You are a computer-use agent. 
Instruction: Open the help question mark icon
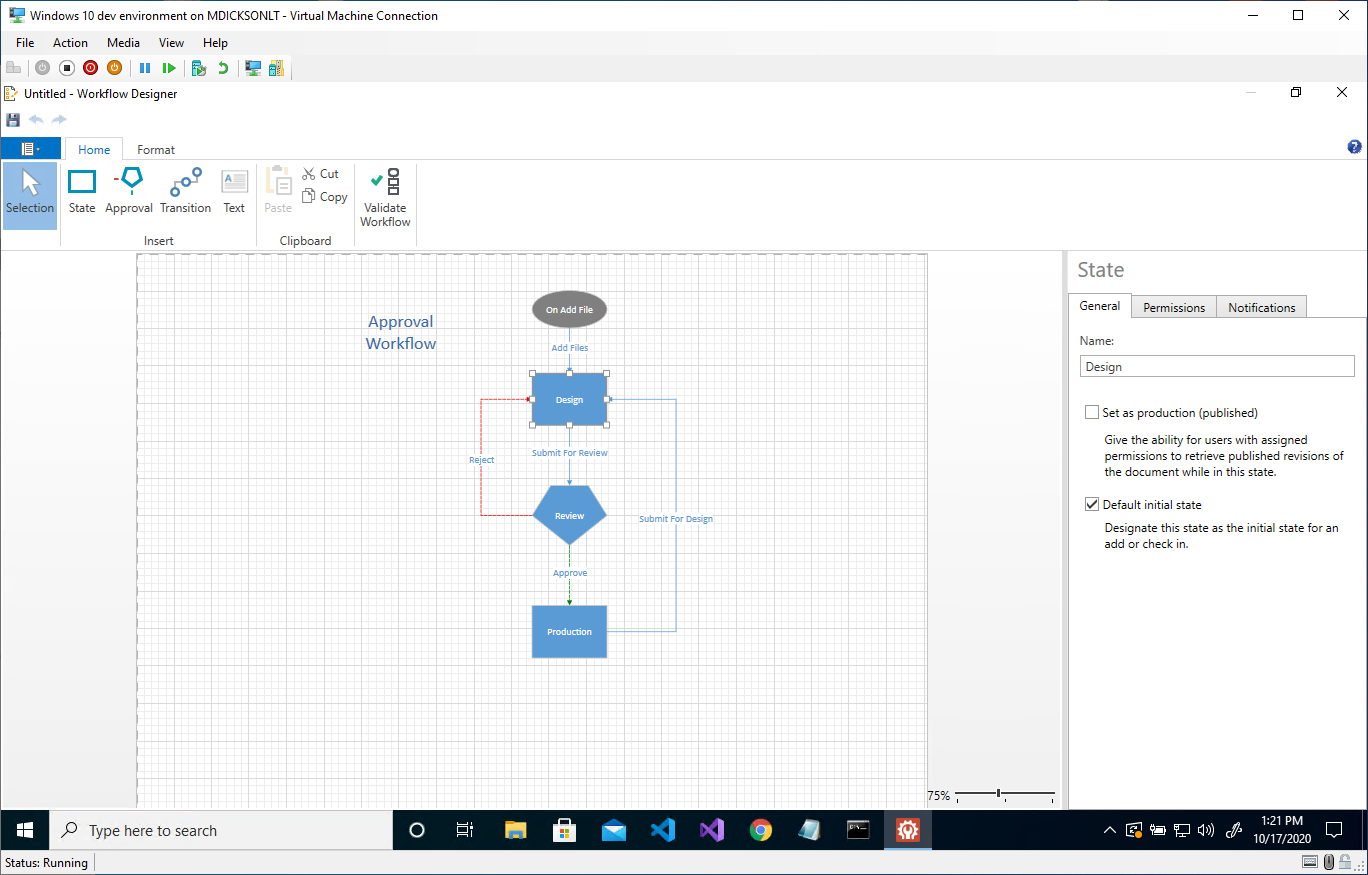pos(1355,147)
